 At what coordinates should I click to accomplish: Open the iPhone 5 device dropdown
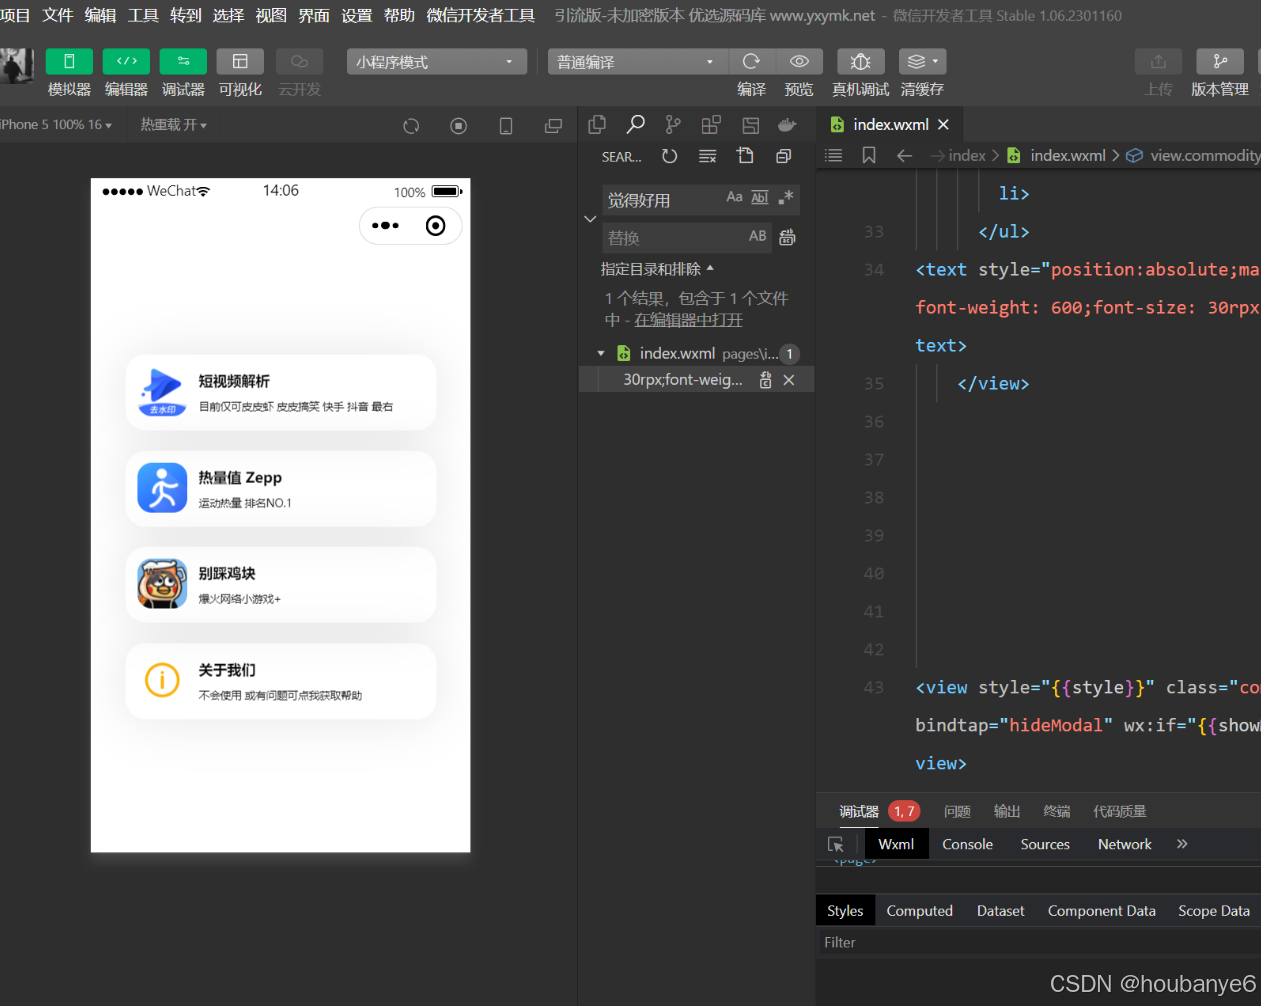(x=56, y=125)
